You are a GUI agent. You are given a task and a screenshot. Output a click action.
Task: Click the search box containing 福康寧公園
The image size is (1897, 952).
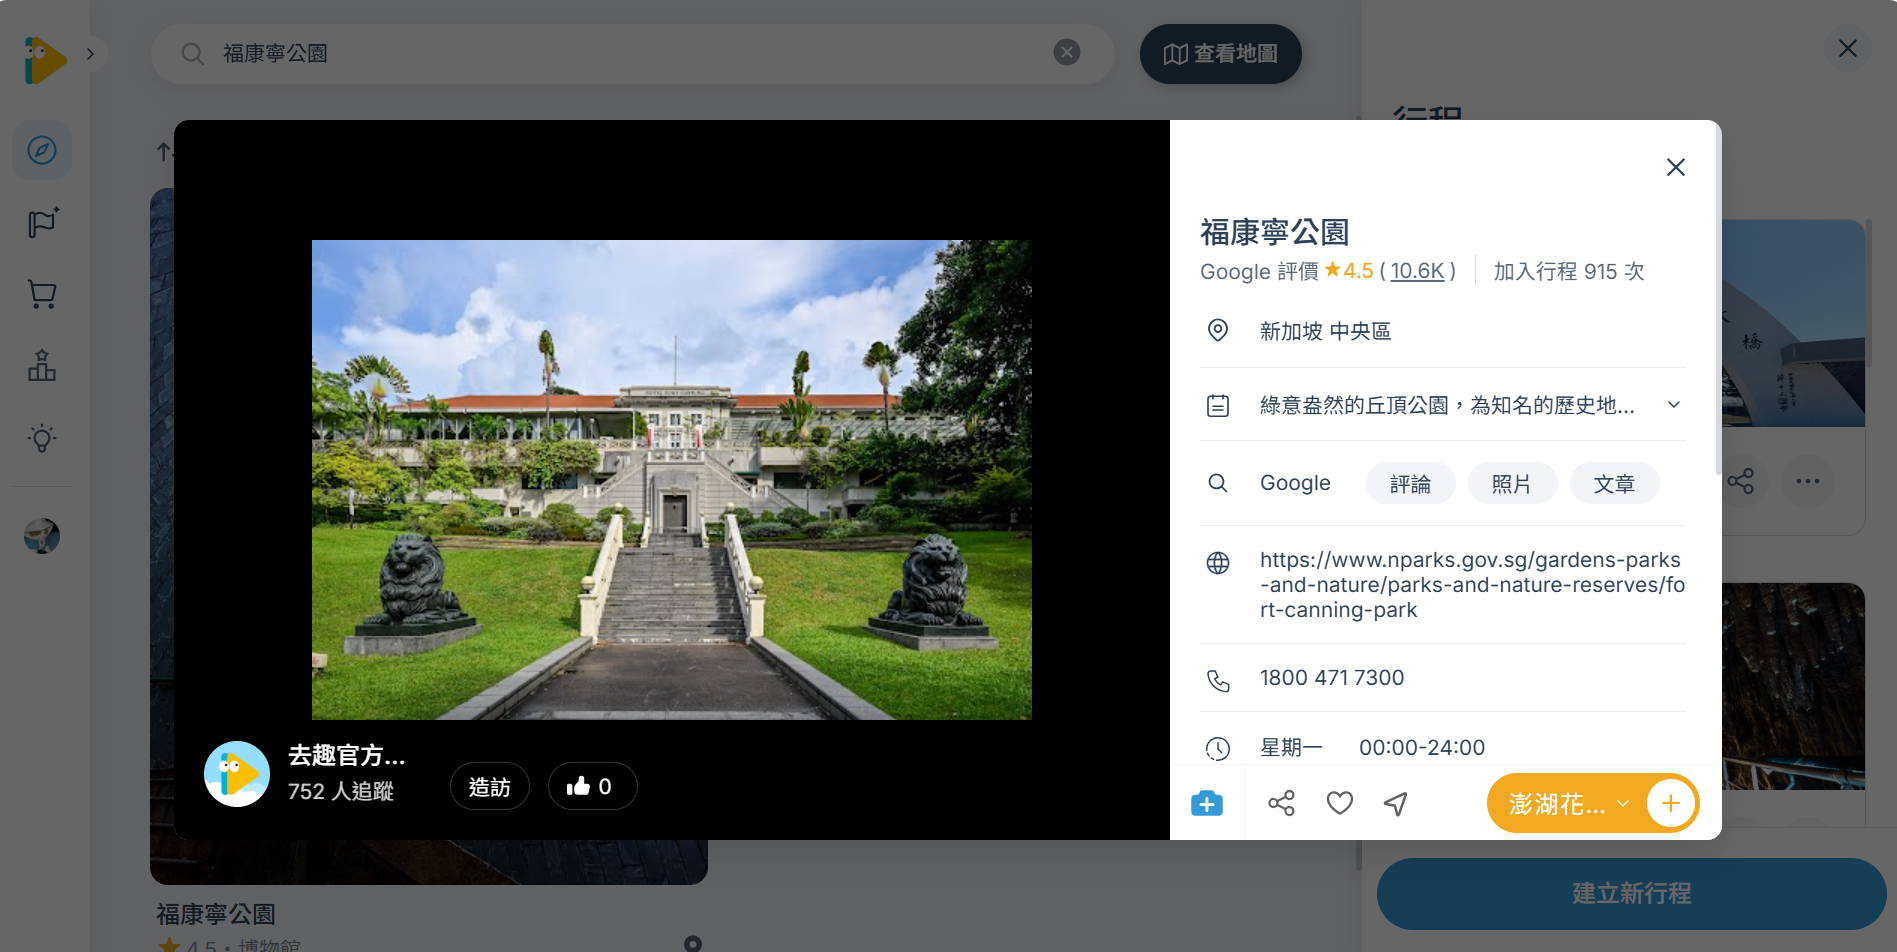(x=632, y=54)
